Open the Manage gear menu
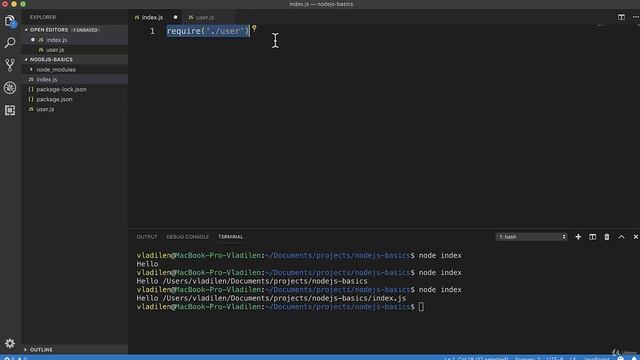Viewport: 640px width, 360px height. 10,343
